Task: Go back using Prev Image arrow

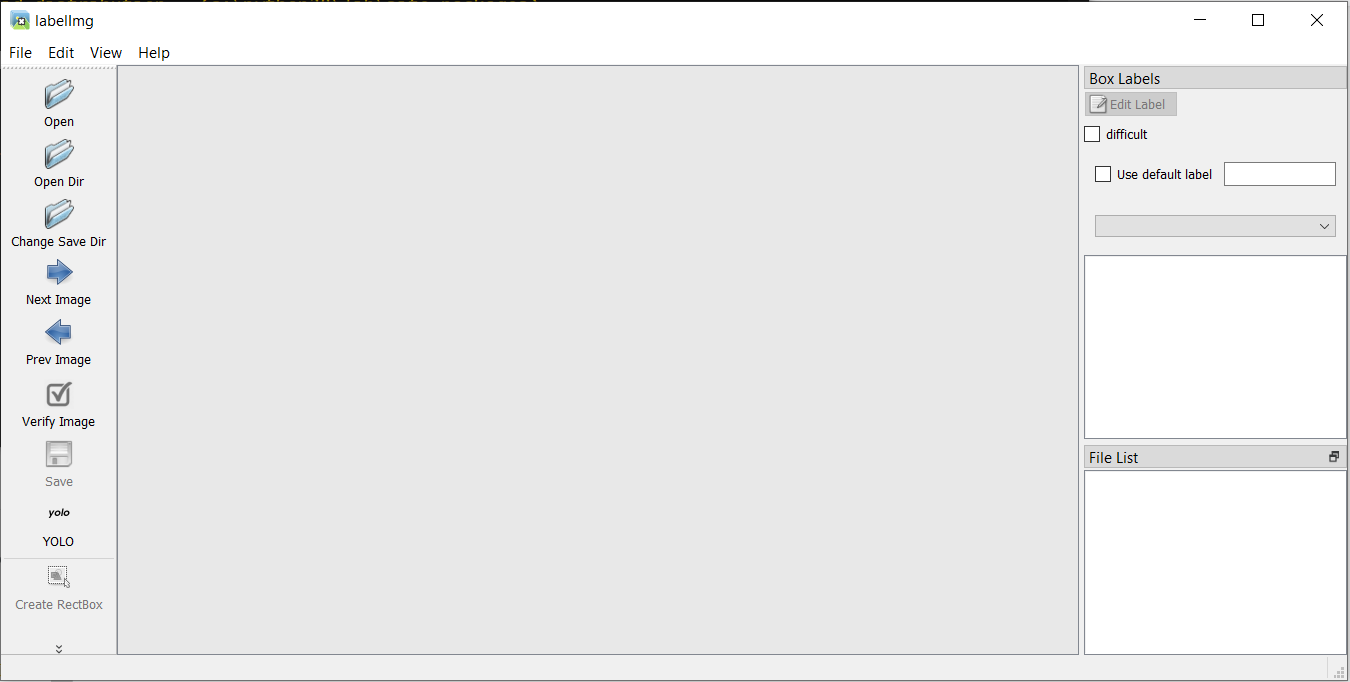Action: [59, 332]
